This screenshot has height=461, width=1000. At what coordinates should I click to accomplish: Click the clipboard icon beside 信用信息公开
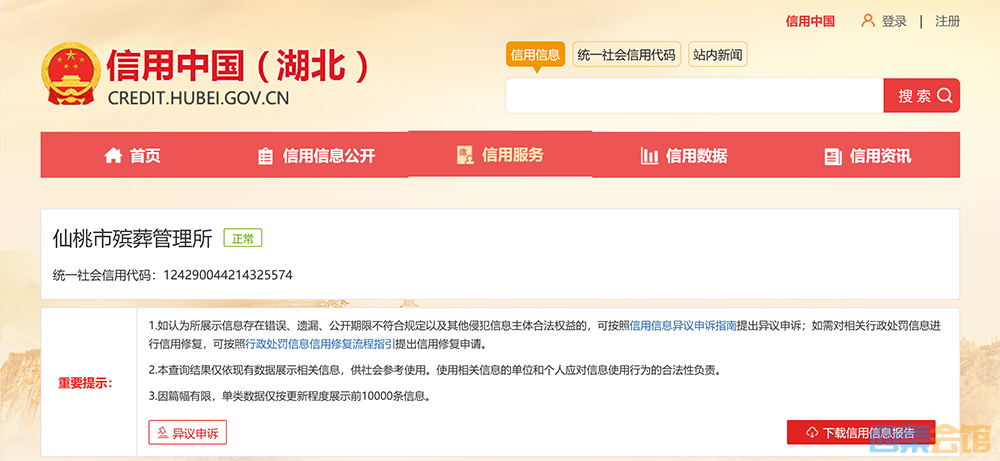tap(265, 156)
